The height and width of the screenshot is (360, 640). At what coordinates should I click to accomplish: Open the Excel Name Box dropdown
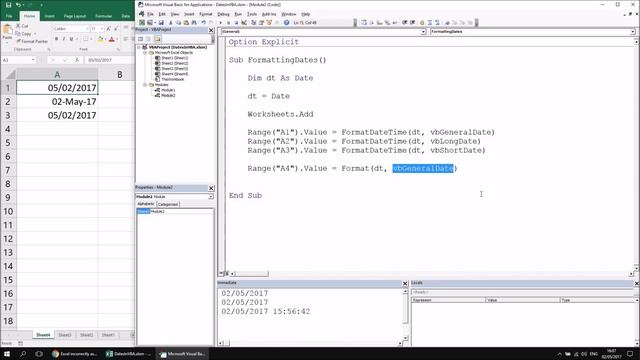[33, 60]
